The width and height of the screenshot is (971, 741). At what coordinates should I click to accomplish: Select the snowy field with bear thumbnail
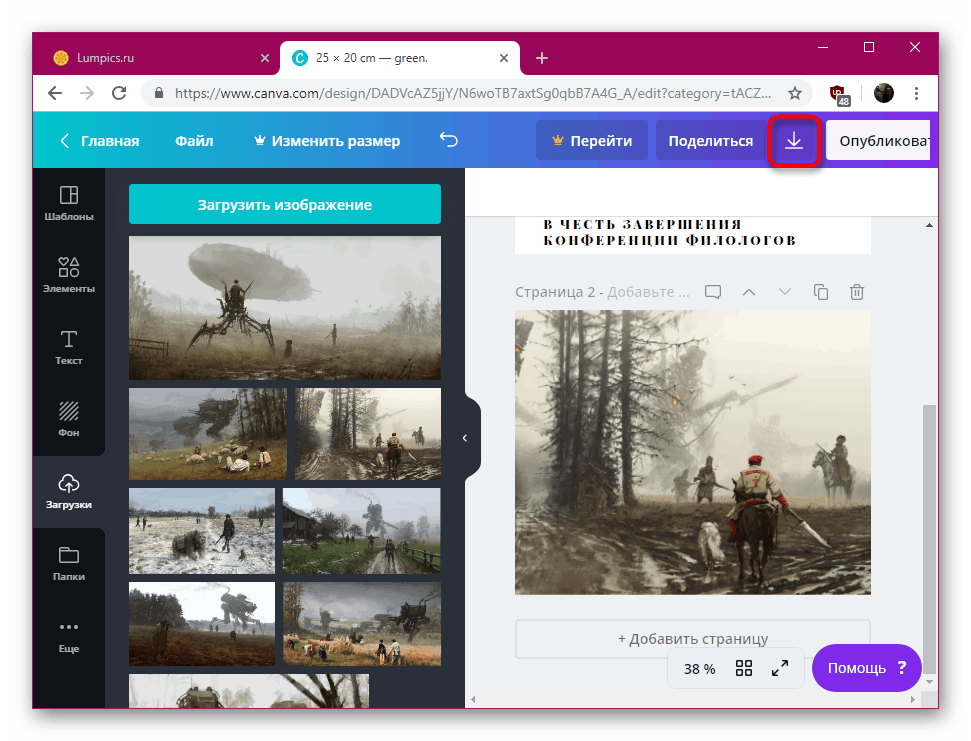click(x=202, y=531)
